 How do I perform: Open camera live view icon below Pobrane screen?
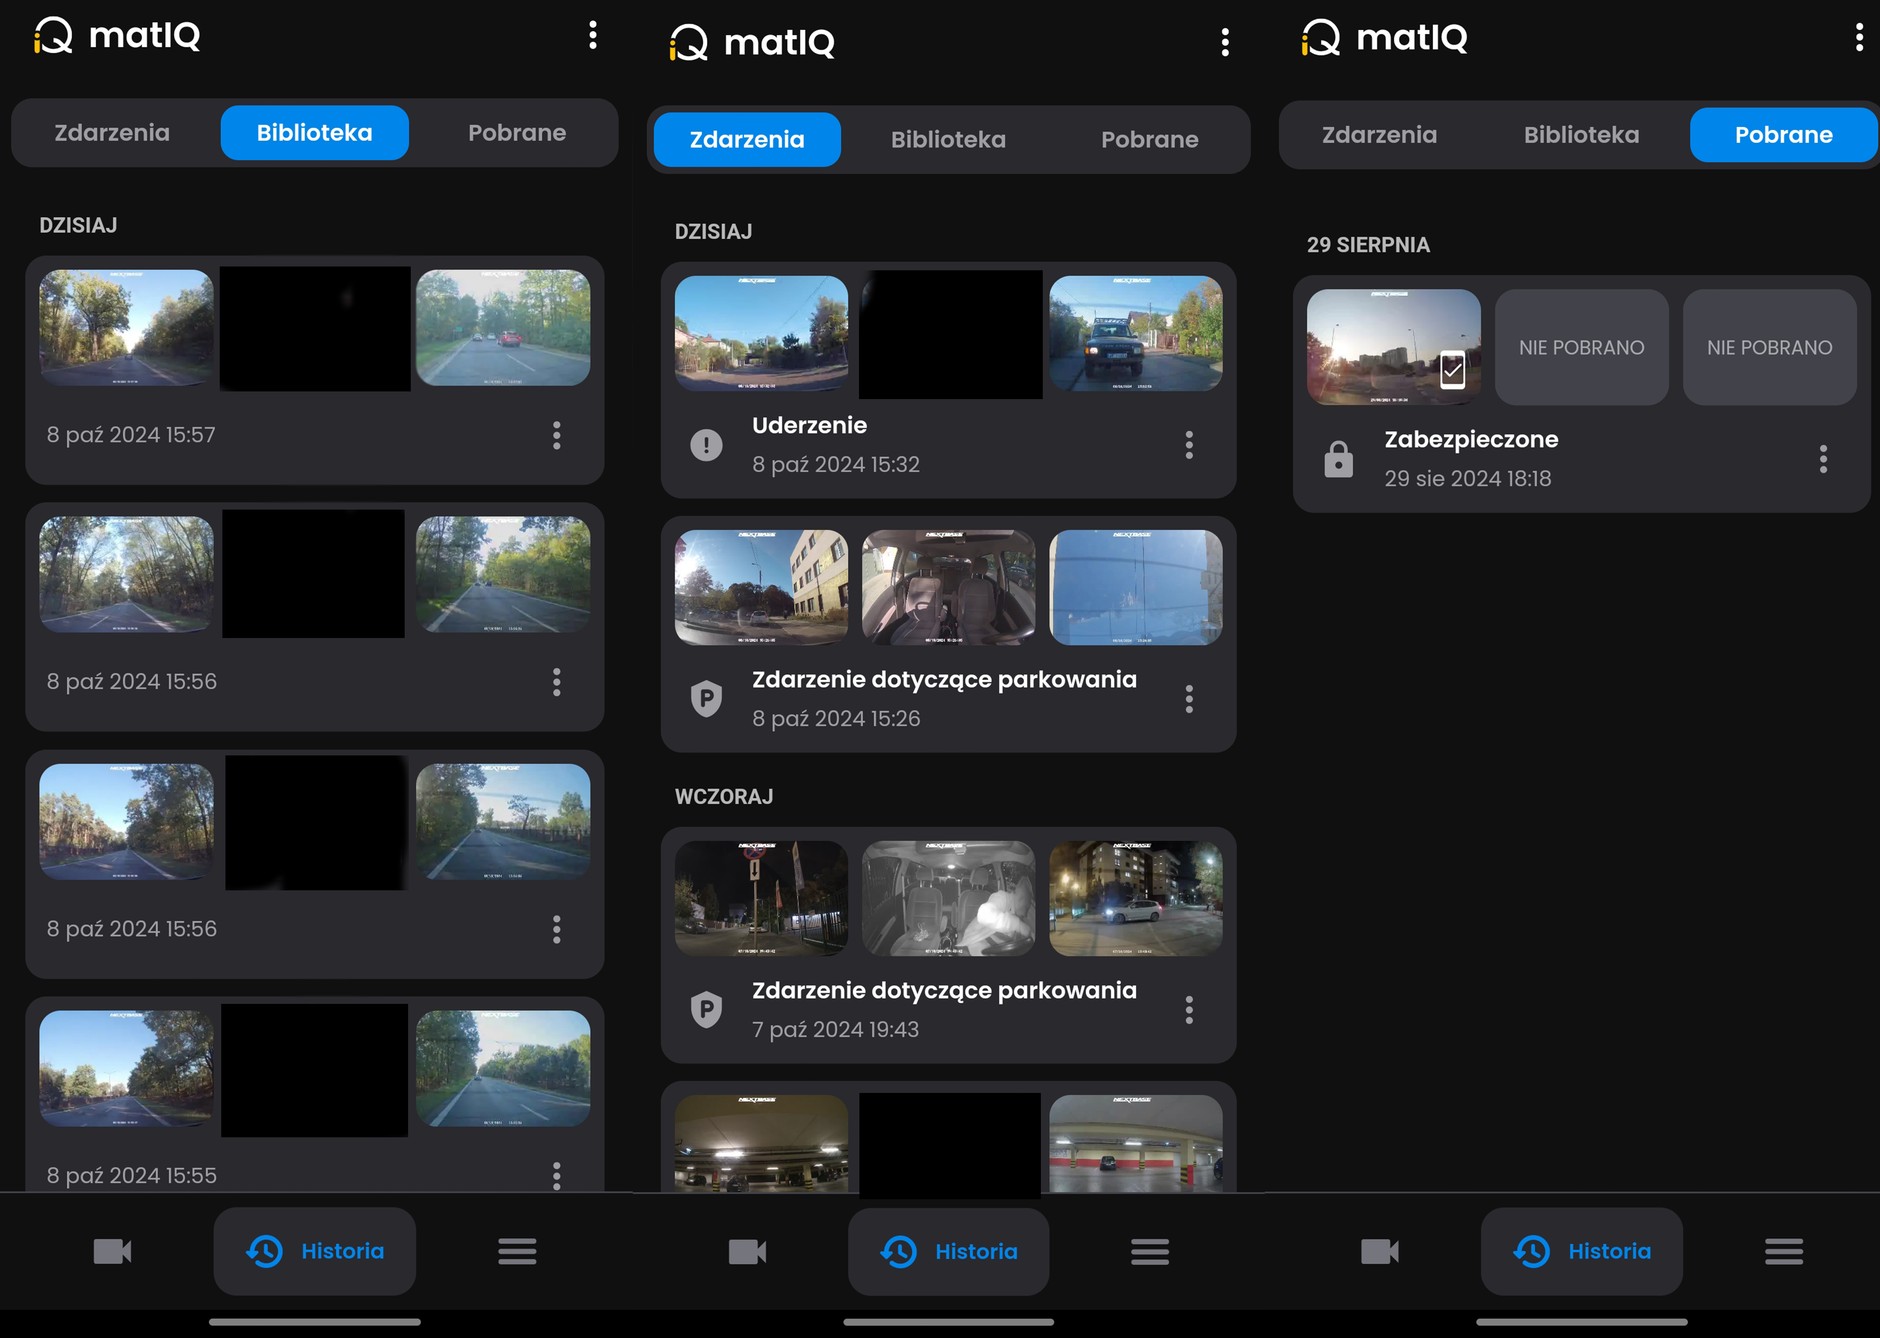[1379, 1251]
